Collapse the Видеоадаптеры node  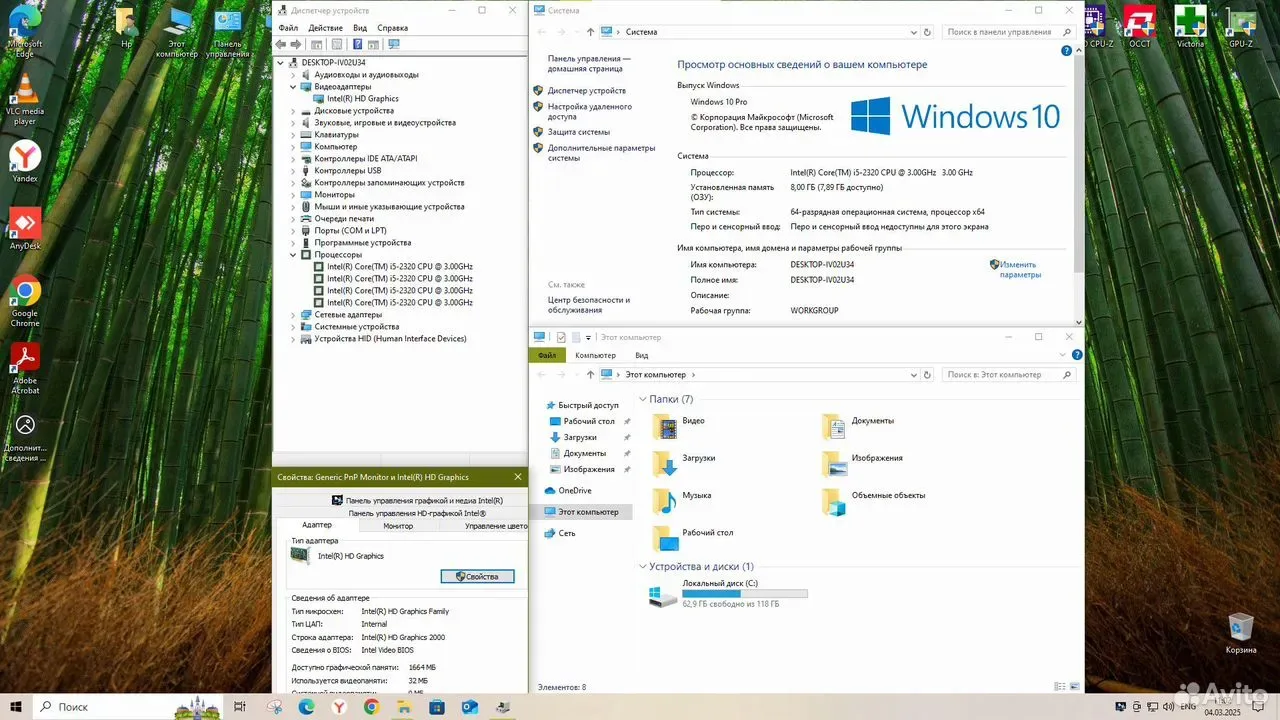pyautogui.click(x=294, y=87)
